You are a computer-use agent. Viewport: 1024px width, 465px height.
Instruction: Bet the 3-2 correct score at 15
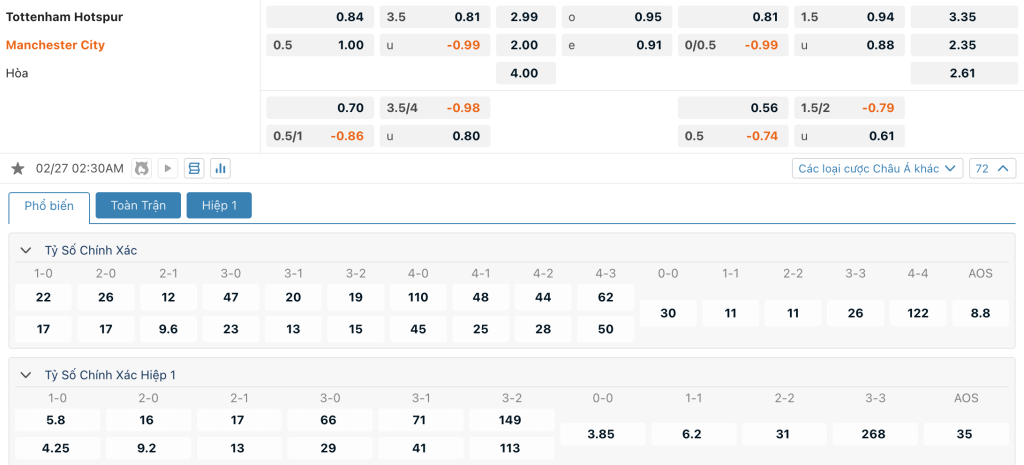click(x=355, y=329)
